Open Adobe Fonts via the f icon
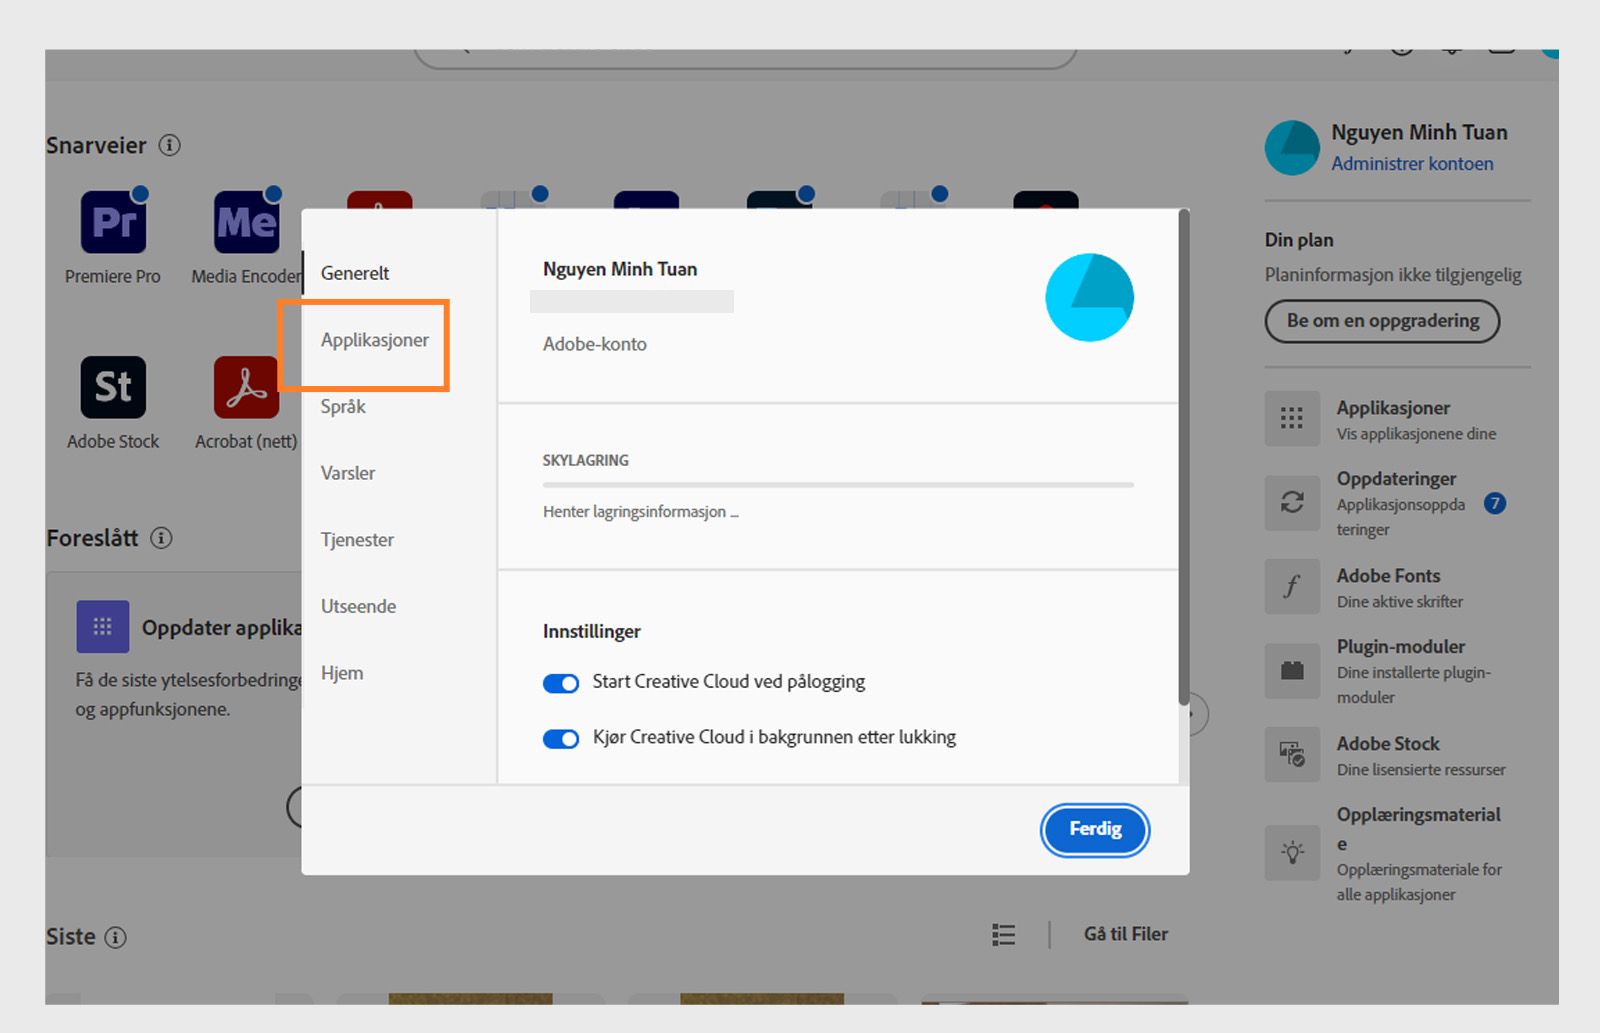1600x1033 pixels. (1292, 587)
